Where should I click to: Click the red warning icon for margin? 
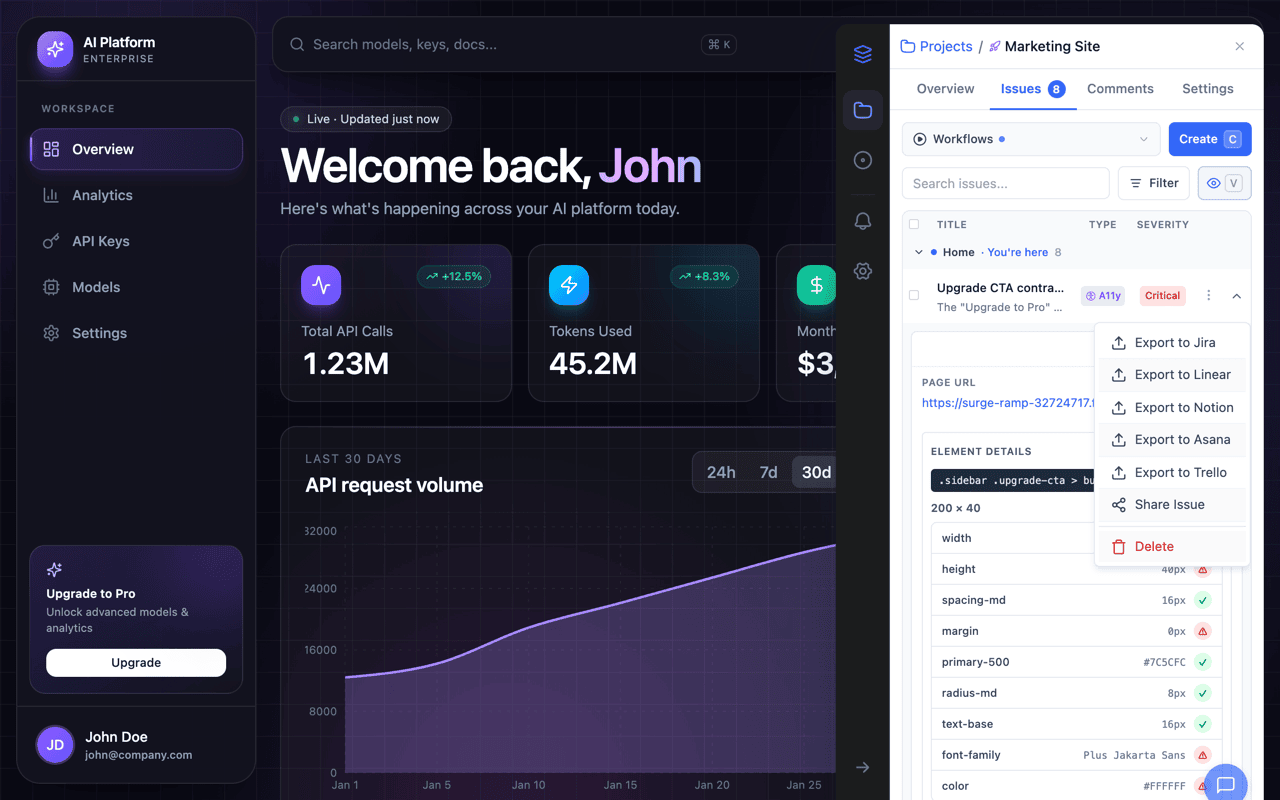point(1203,631)
